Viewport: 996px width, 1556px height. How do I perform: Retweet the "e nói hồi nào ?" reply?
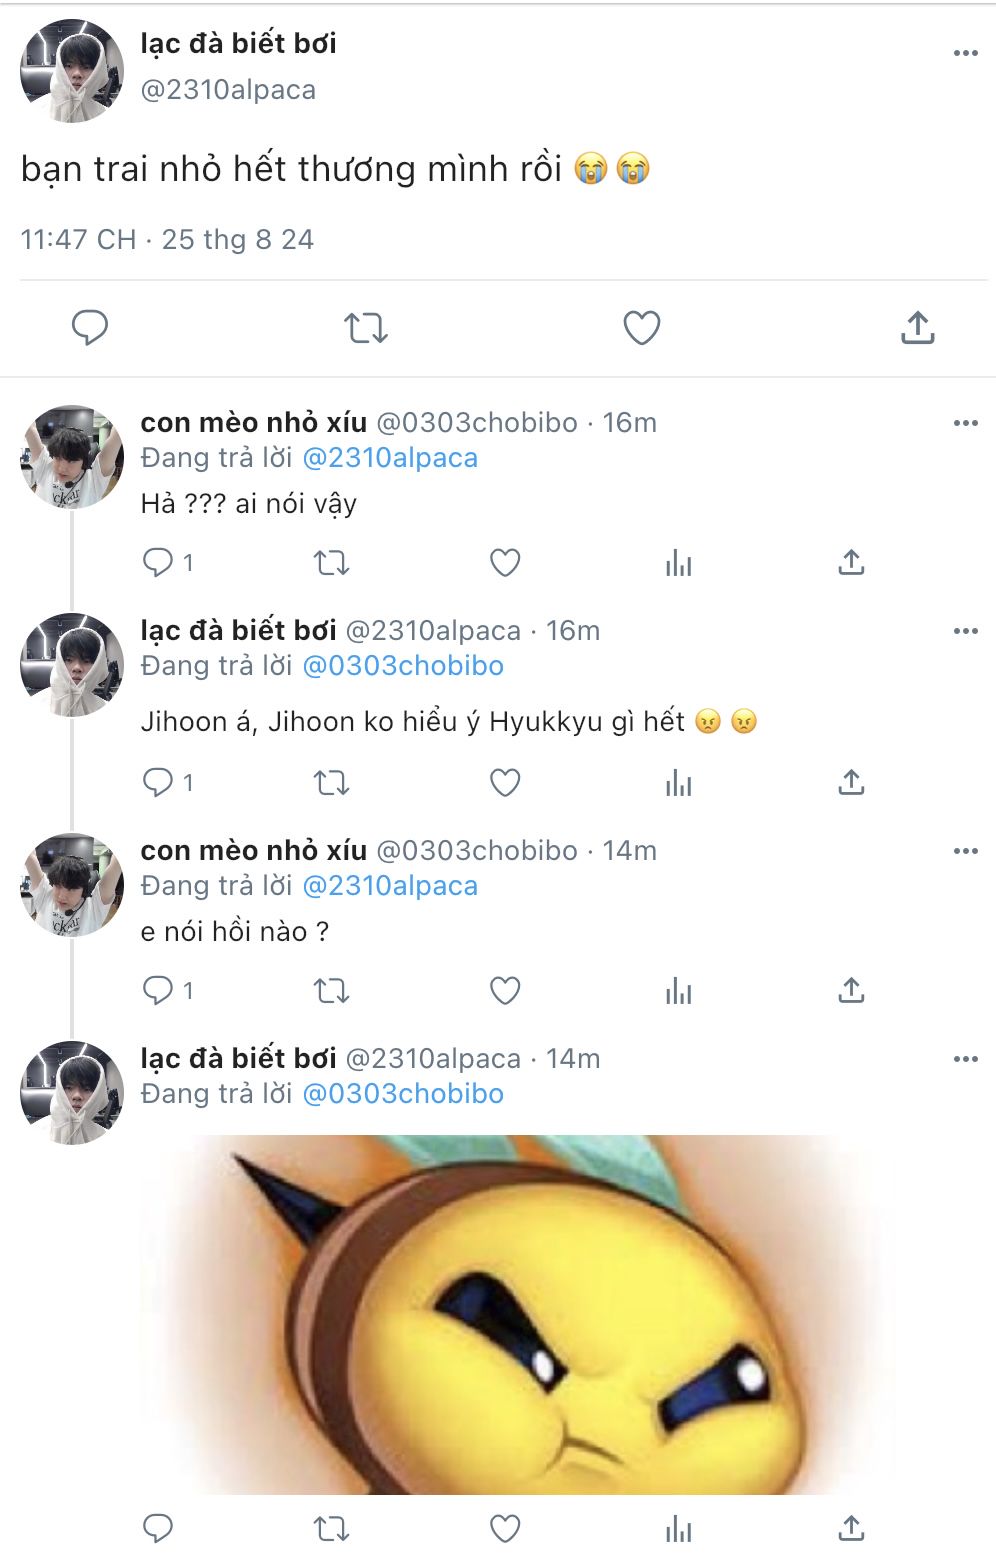[331, 991]
